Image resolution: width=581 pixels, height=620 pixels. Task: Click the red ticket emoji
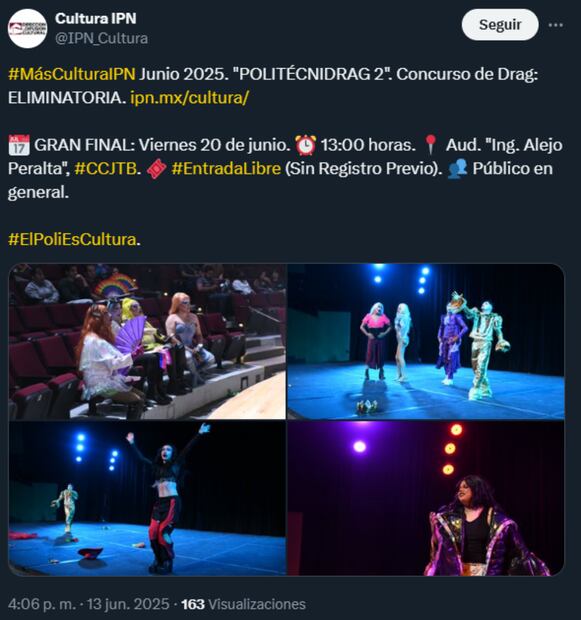pos(156,169)
